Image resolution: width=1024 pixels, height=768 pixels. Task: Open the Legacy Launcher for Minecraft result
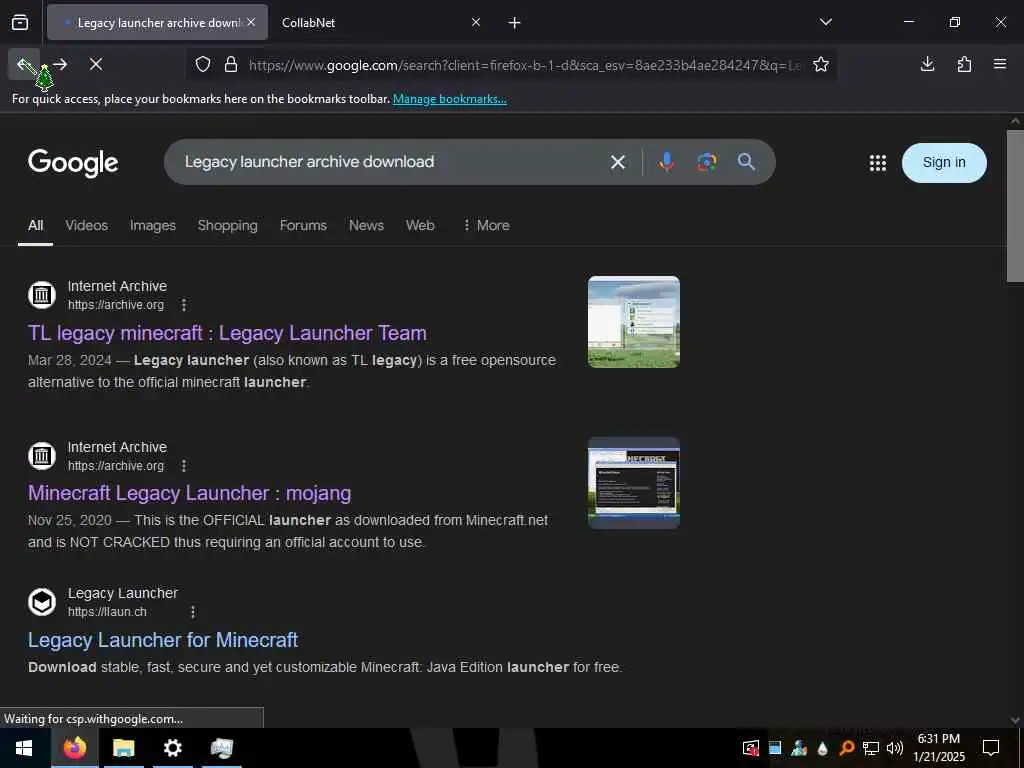tap(163, 640)
